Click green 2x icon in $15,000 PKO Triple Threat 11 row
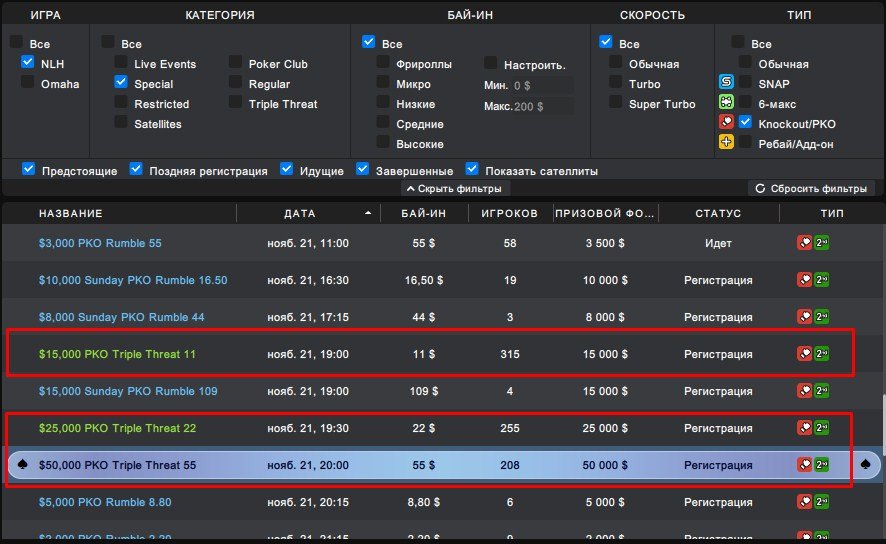 point(821,354)
